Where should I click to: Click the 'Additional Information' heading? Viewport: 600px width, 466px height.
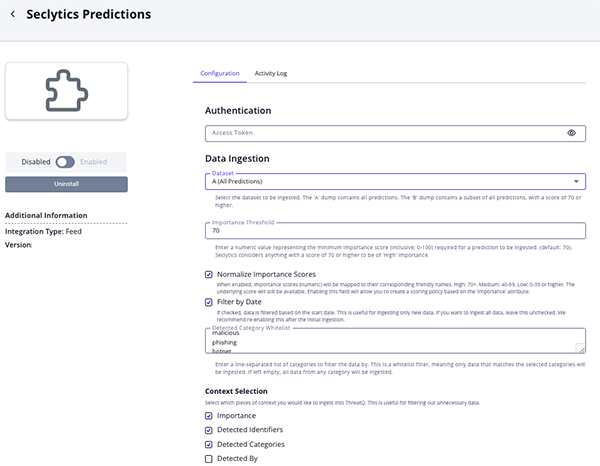(46, 215)
